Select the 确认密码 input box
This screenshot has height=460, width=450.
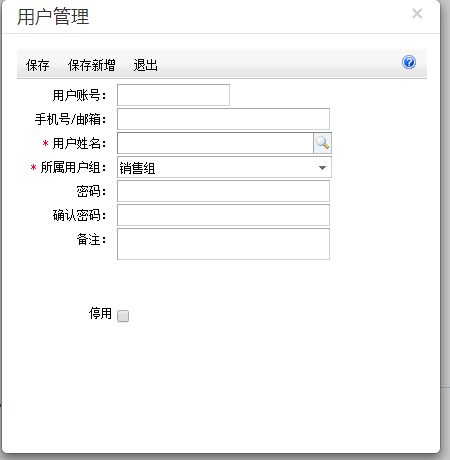tap(223, 215)
